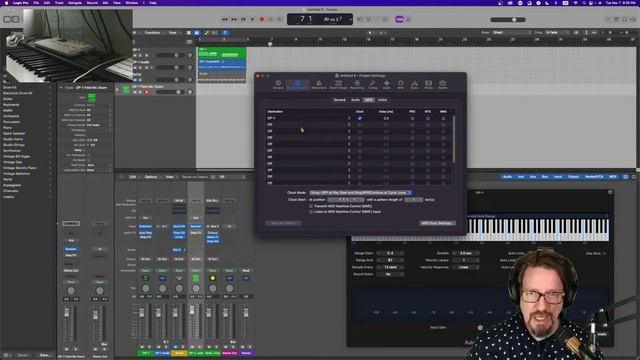The height and width of the screenshot is (360, 640).
Task: Switch to the MIDI tab in Synchronization
Action: [369, 100]
